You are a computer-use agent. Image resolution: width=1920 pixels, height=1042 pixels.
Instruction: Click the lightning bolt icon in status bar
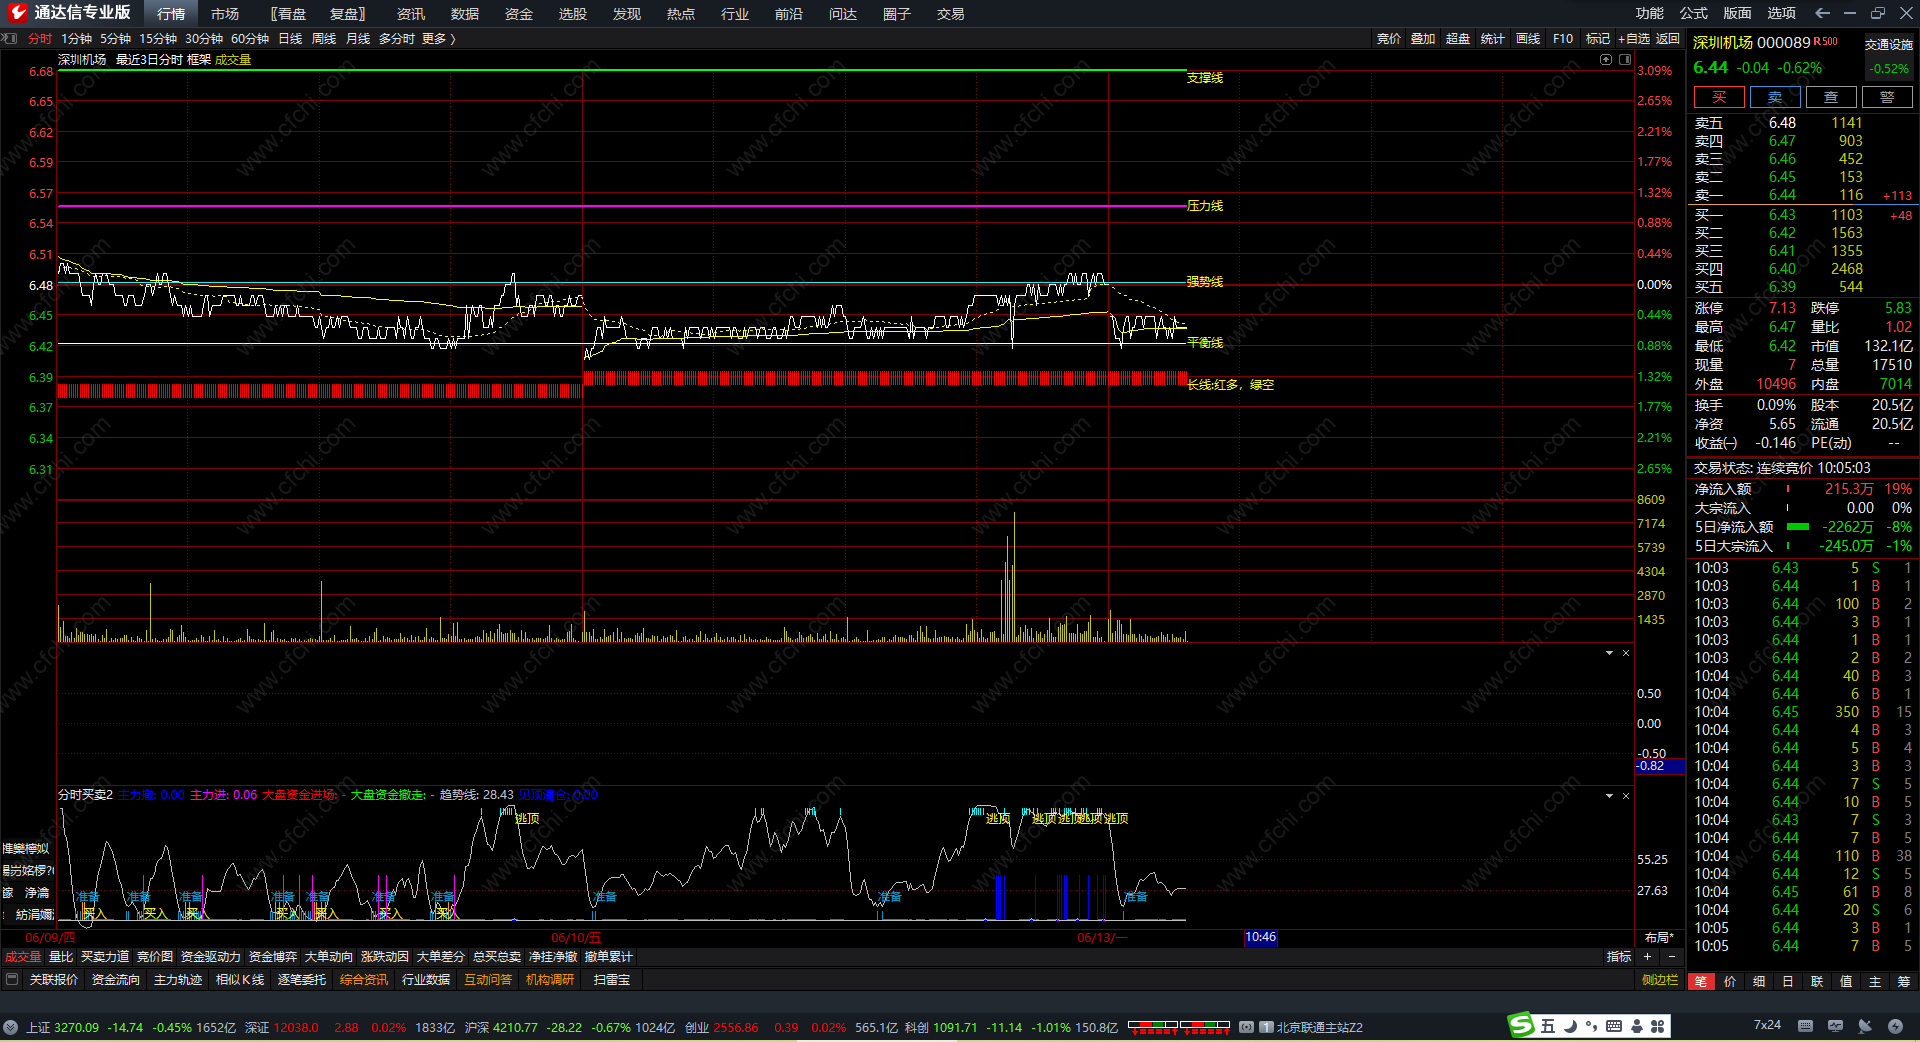coord(1895,1026)
